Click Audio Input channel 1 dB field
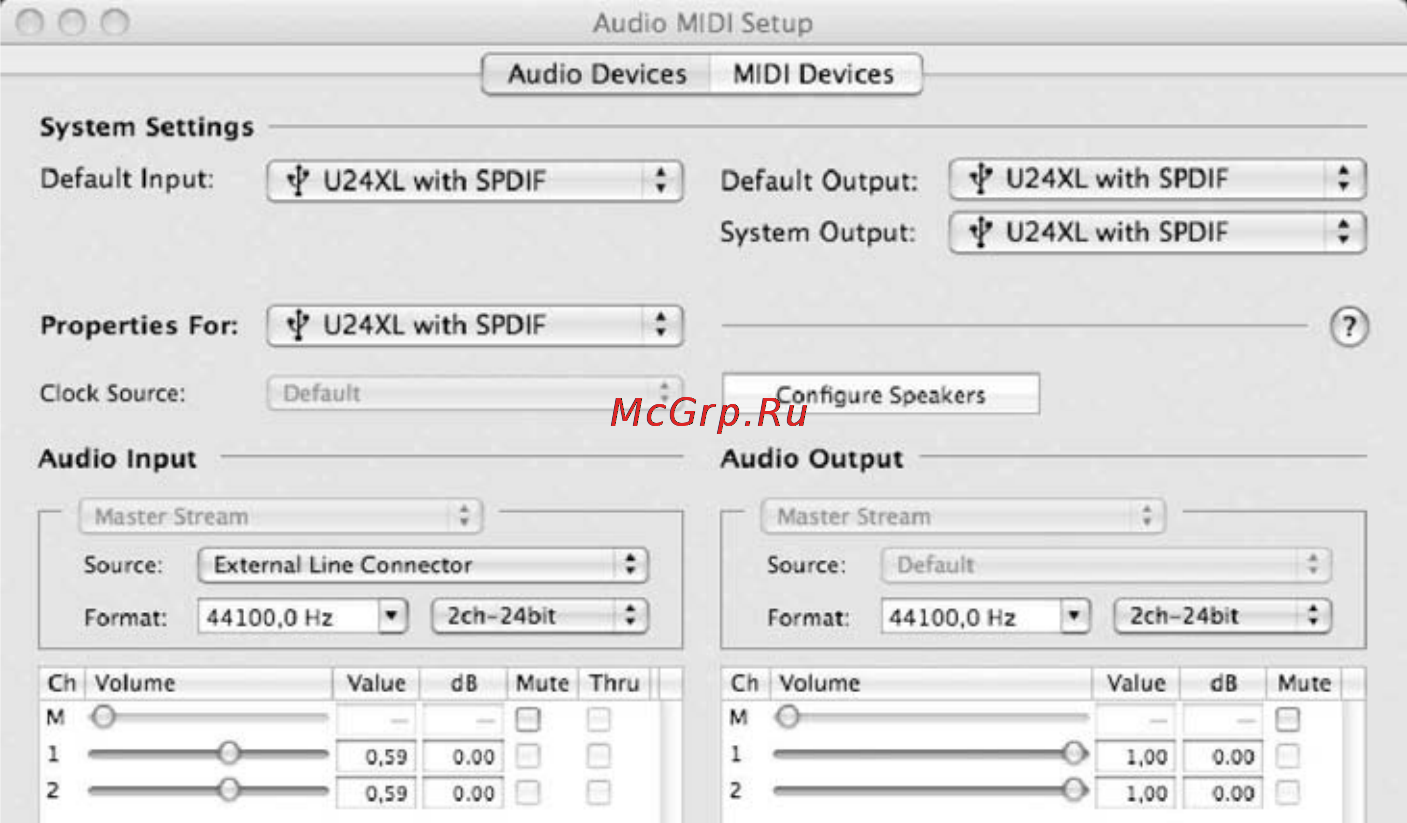The width and height of the screenshot is (1407, 823). pos(462,757)
